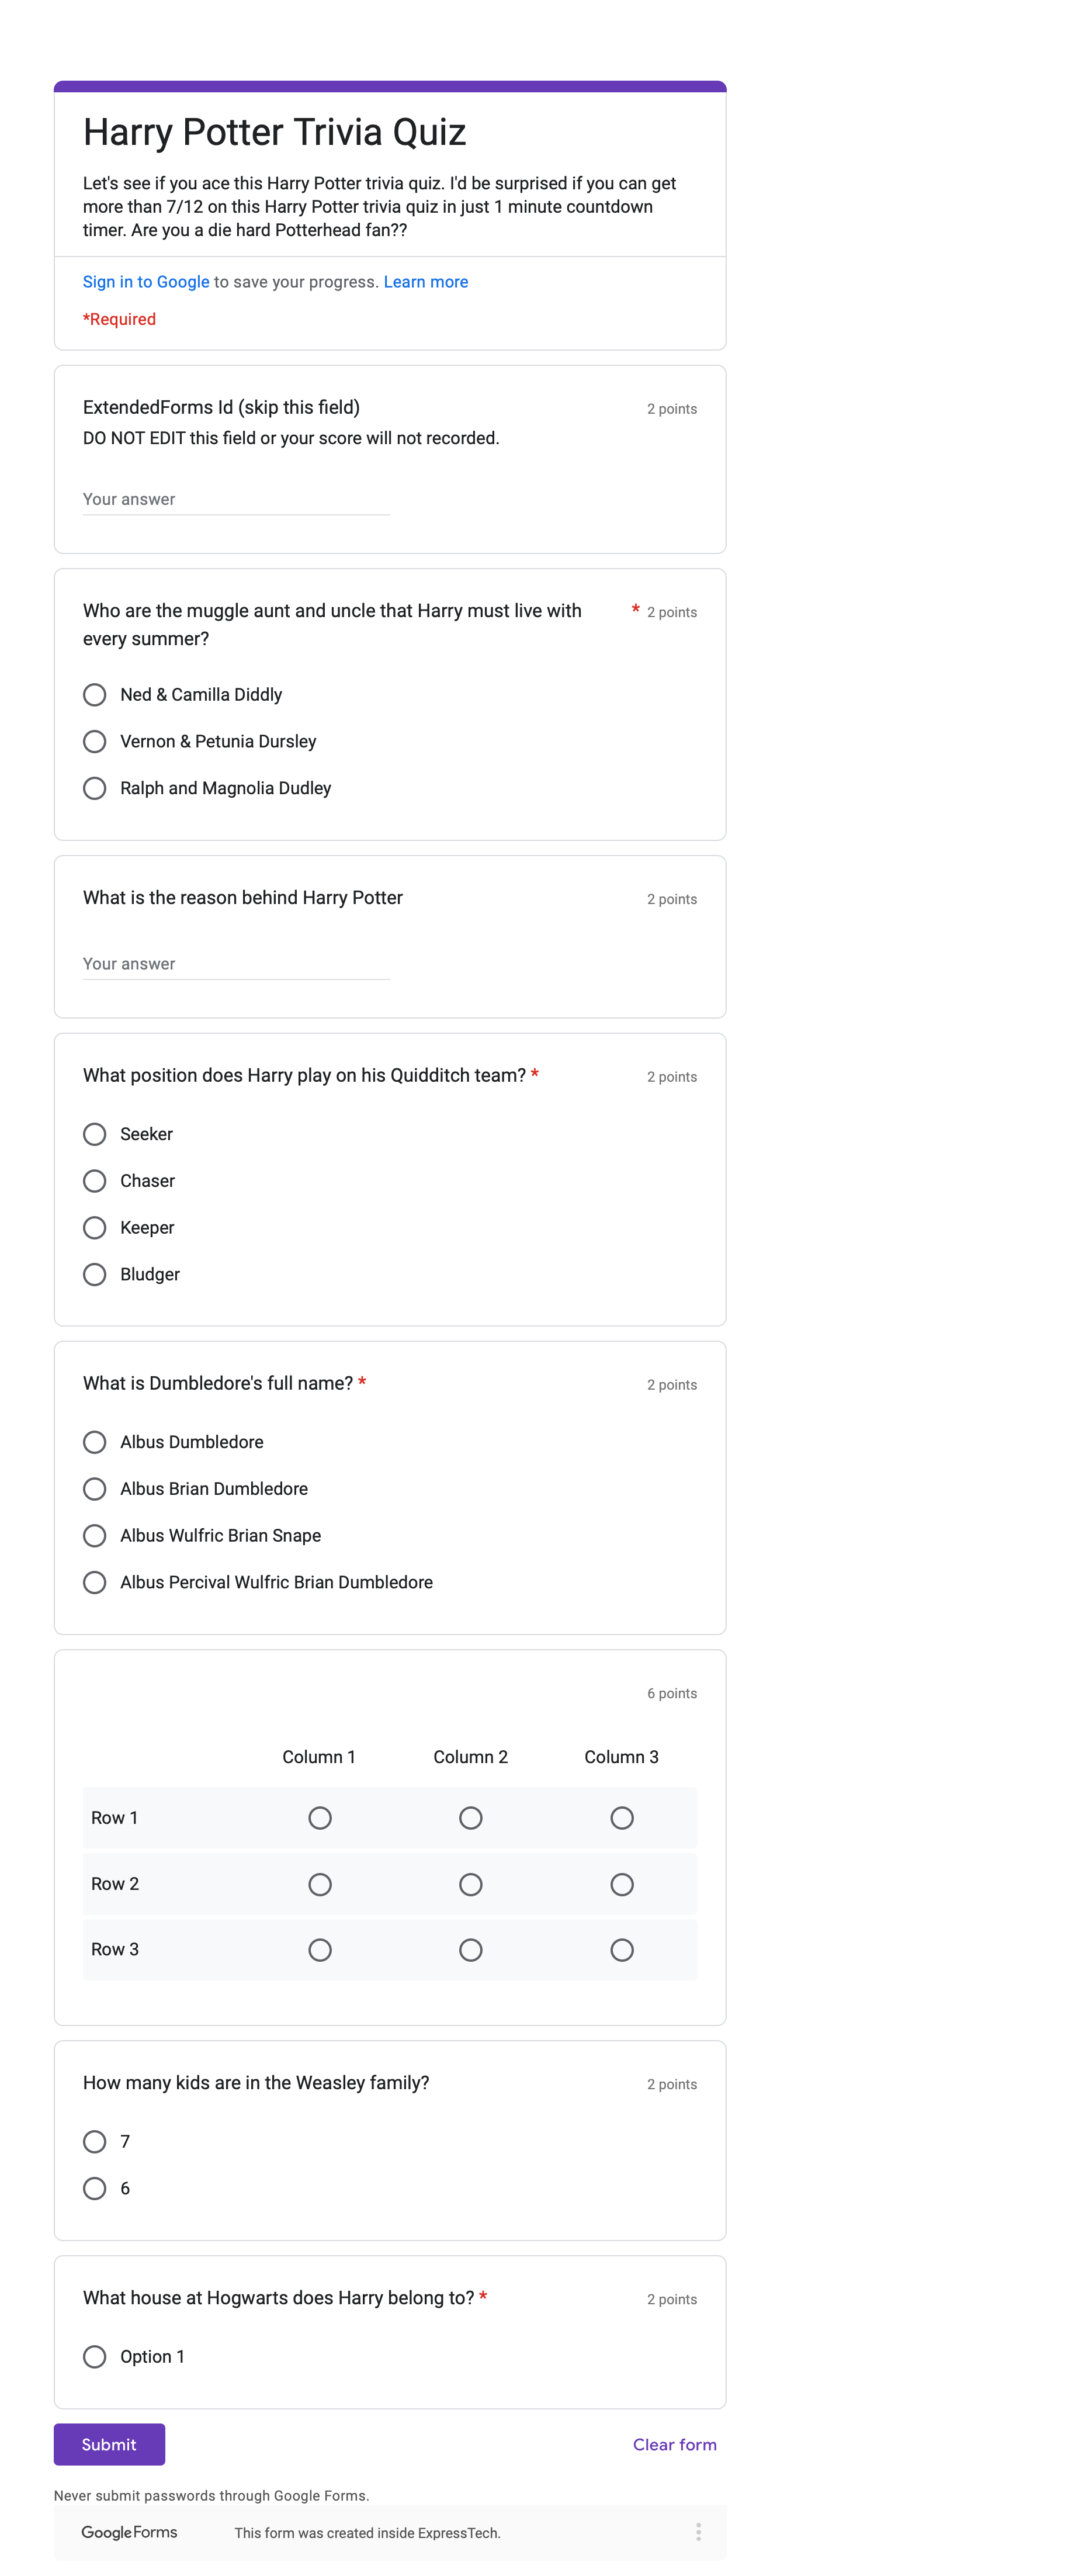The height and width of the screenshot is (2576, 1082).
Task: Select Vernon & Petunia Dursley option
Action: point(95,741)
